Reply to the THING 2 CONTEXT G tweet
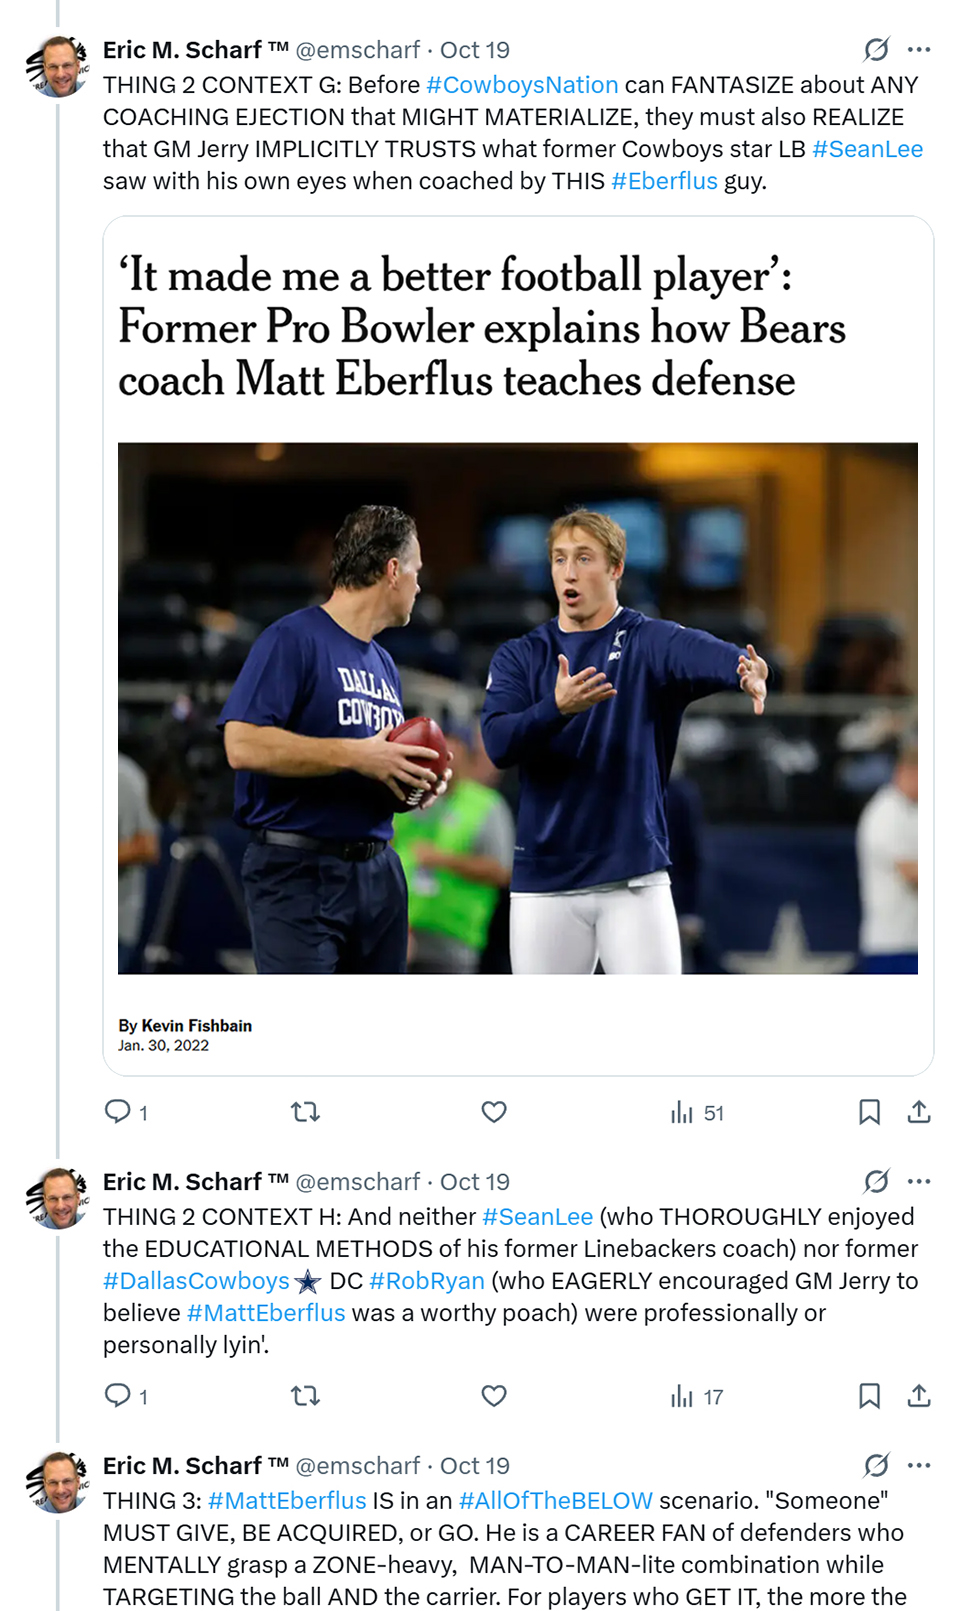Viewport: 960px width, 1611px height. pyautogui.click(x=118, y=1111)
